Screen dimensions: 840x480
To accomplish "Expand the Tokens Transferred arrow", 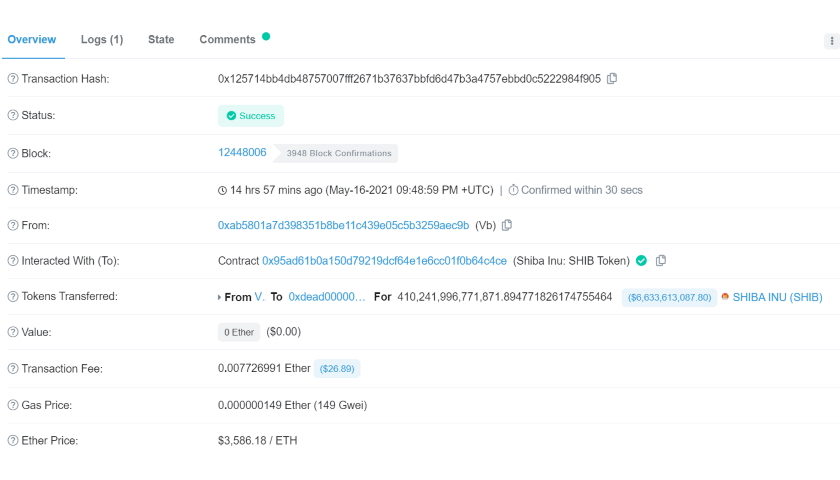I will coord(219,297).
